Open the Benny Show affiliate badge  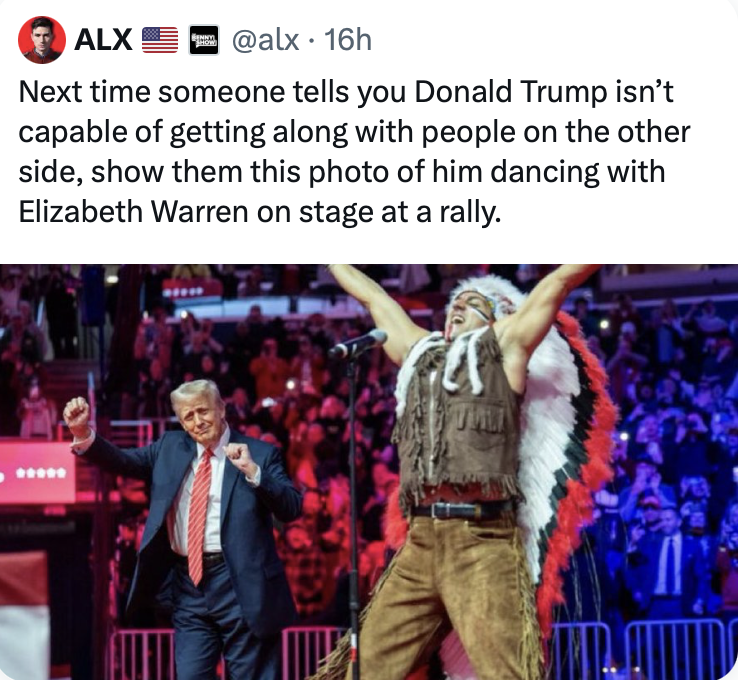[204, 40]
